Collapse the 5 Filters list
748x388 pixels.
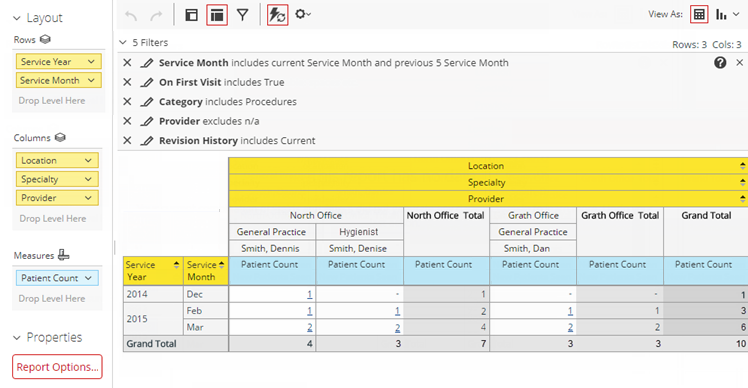[x=123, y=42]
